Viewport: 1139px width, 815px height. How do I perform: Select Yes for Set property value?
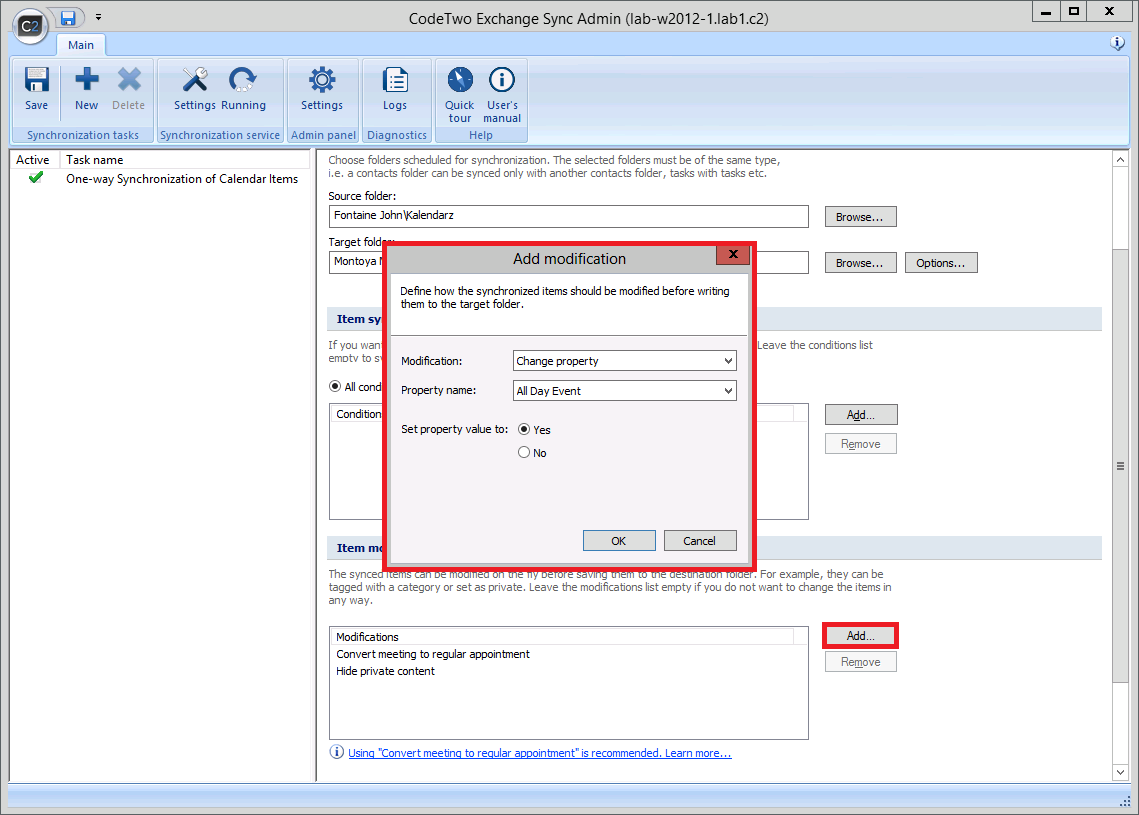[x=524, y=429]
